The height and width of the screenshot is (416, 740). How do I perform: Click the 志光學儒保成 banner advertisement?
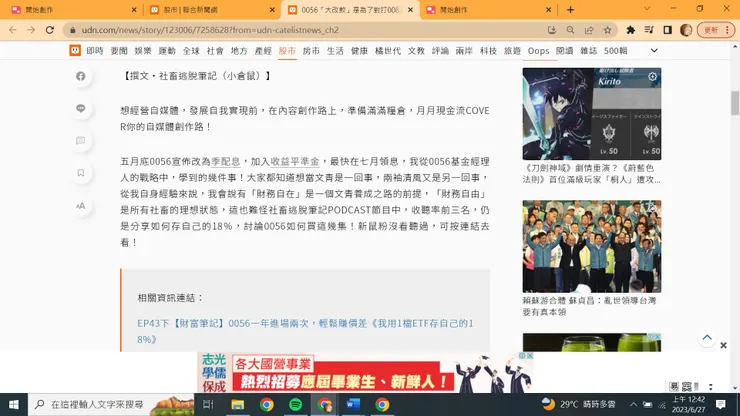coord(365,373)
